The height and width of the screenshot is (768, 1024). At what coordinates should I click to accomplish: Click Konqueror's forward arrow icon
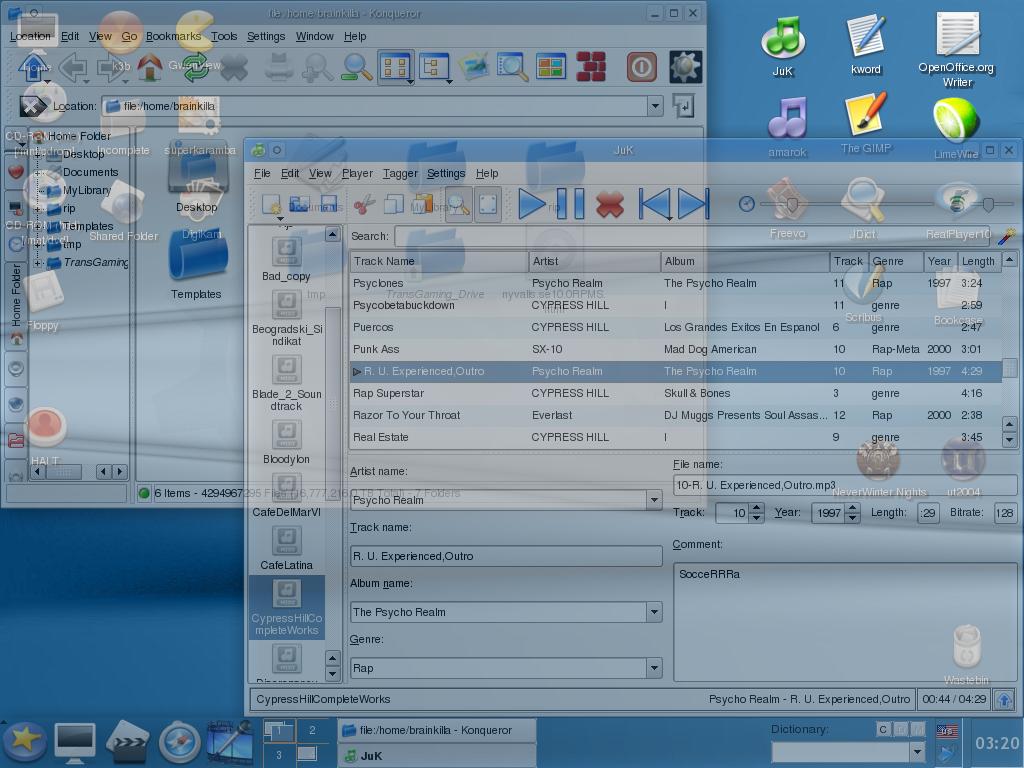112,67
